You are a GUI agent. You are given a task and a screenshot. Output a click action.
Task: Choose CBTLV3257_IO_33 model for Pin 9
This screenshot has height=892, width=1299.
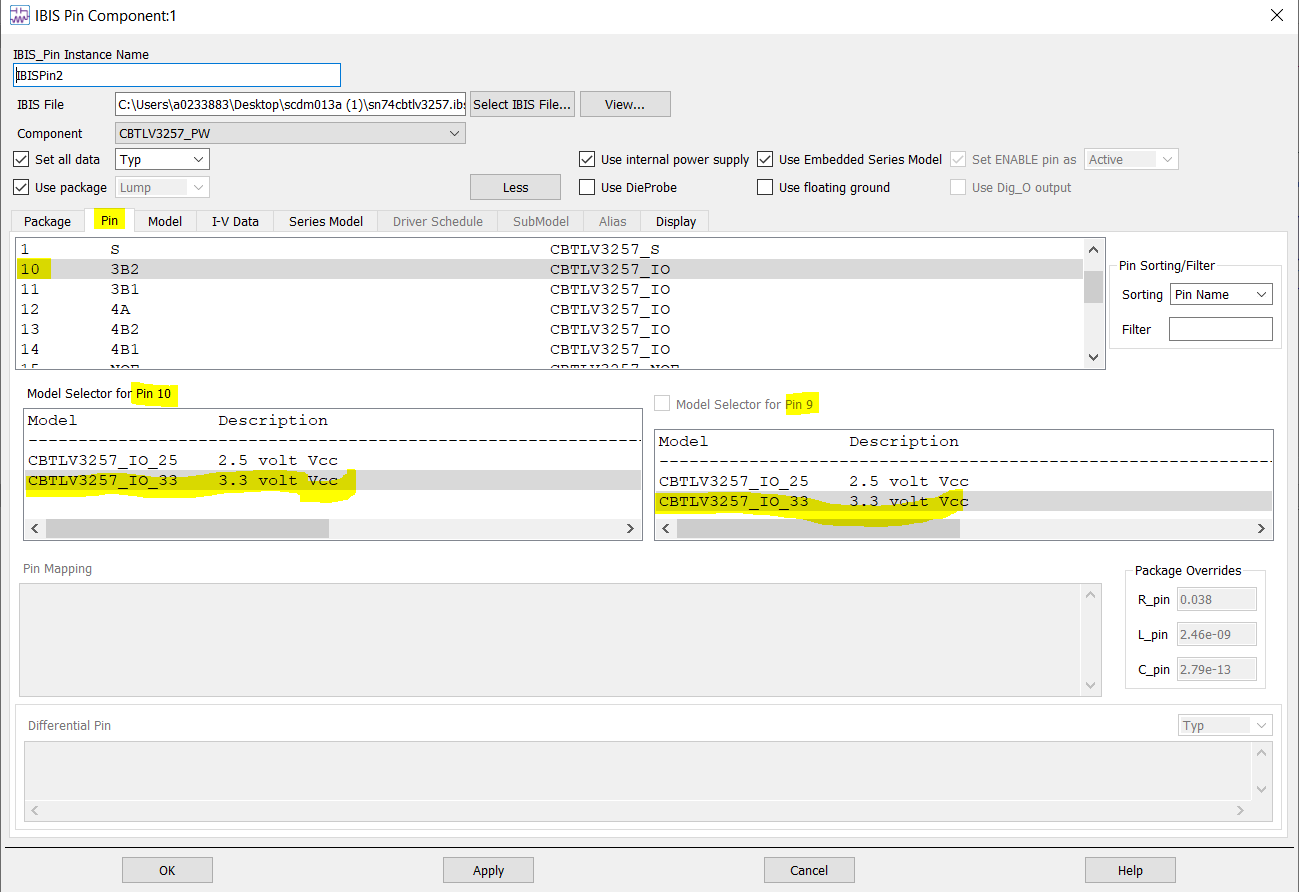963,501
